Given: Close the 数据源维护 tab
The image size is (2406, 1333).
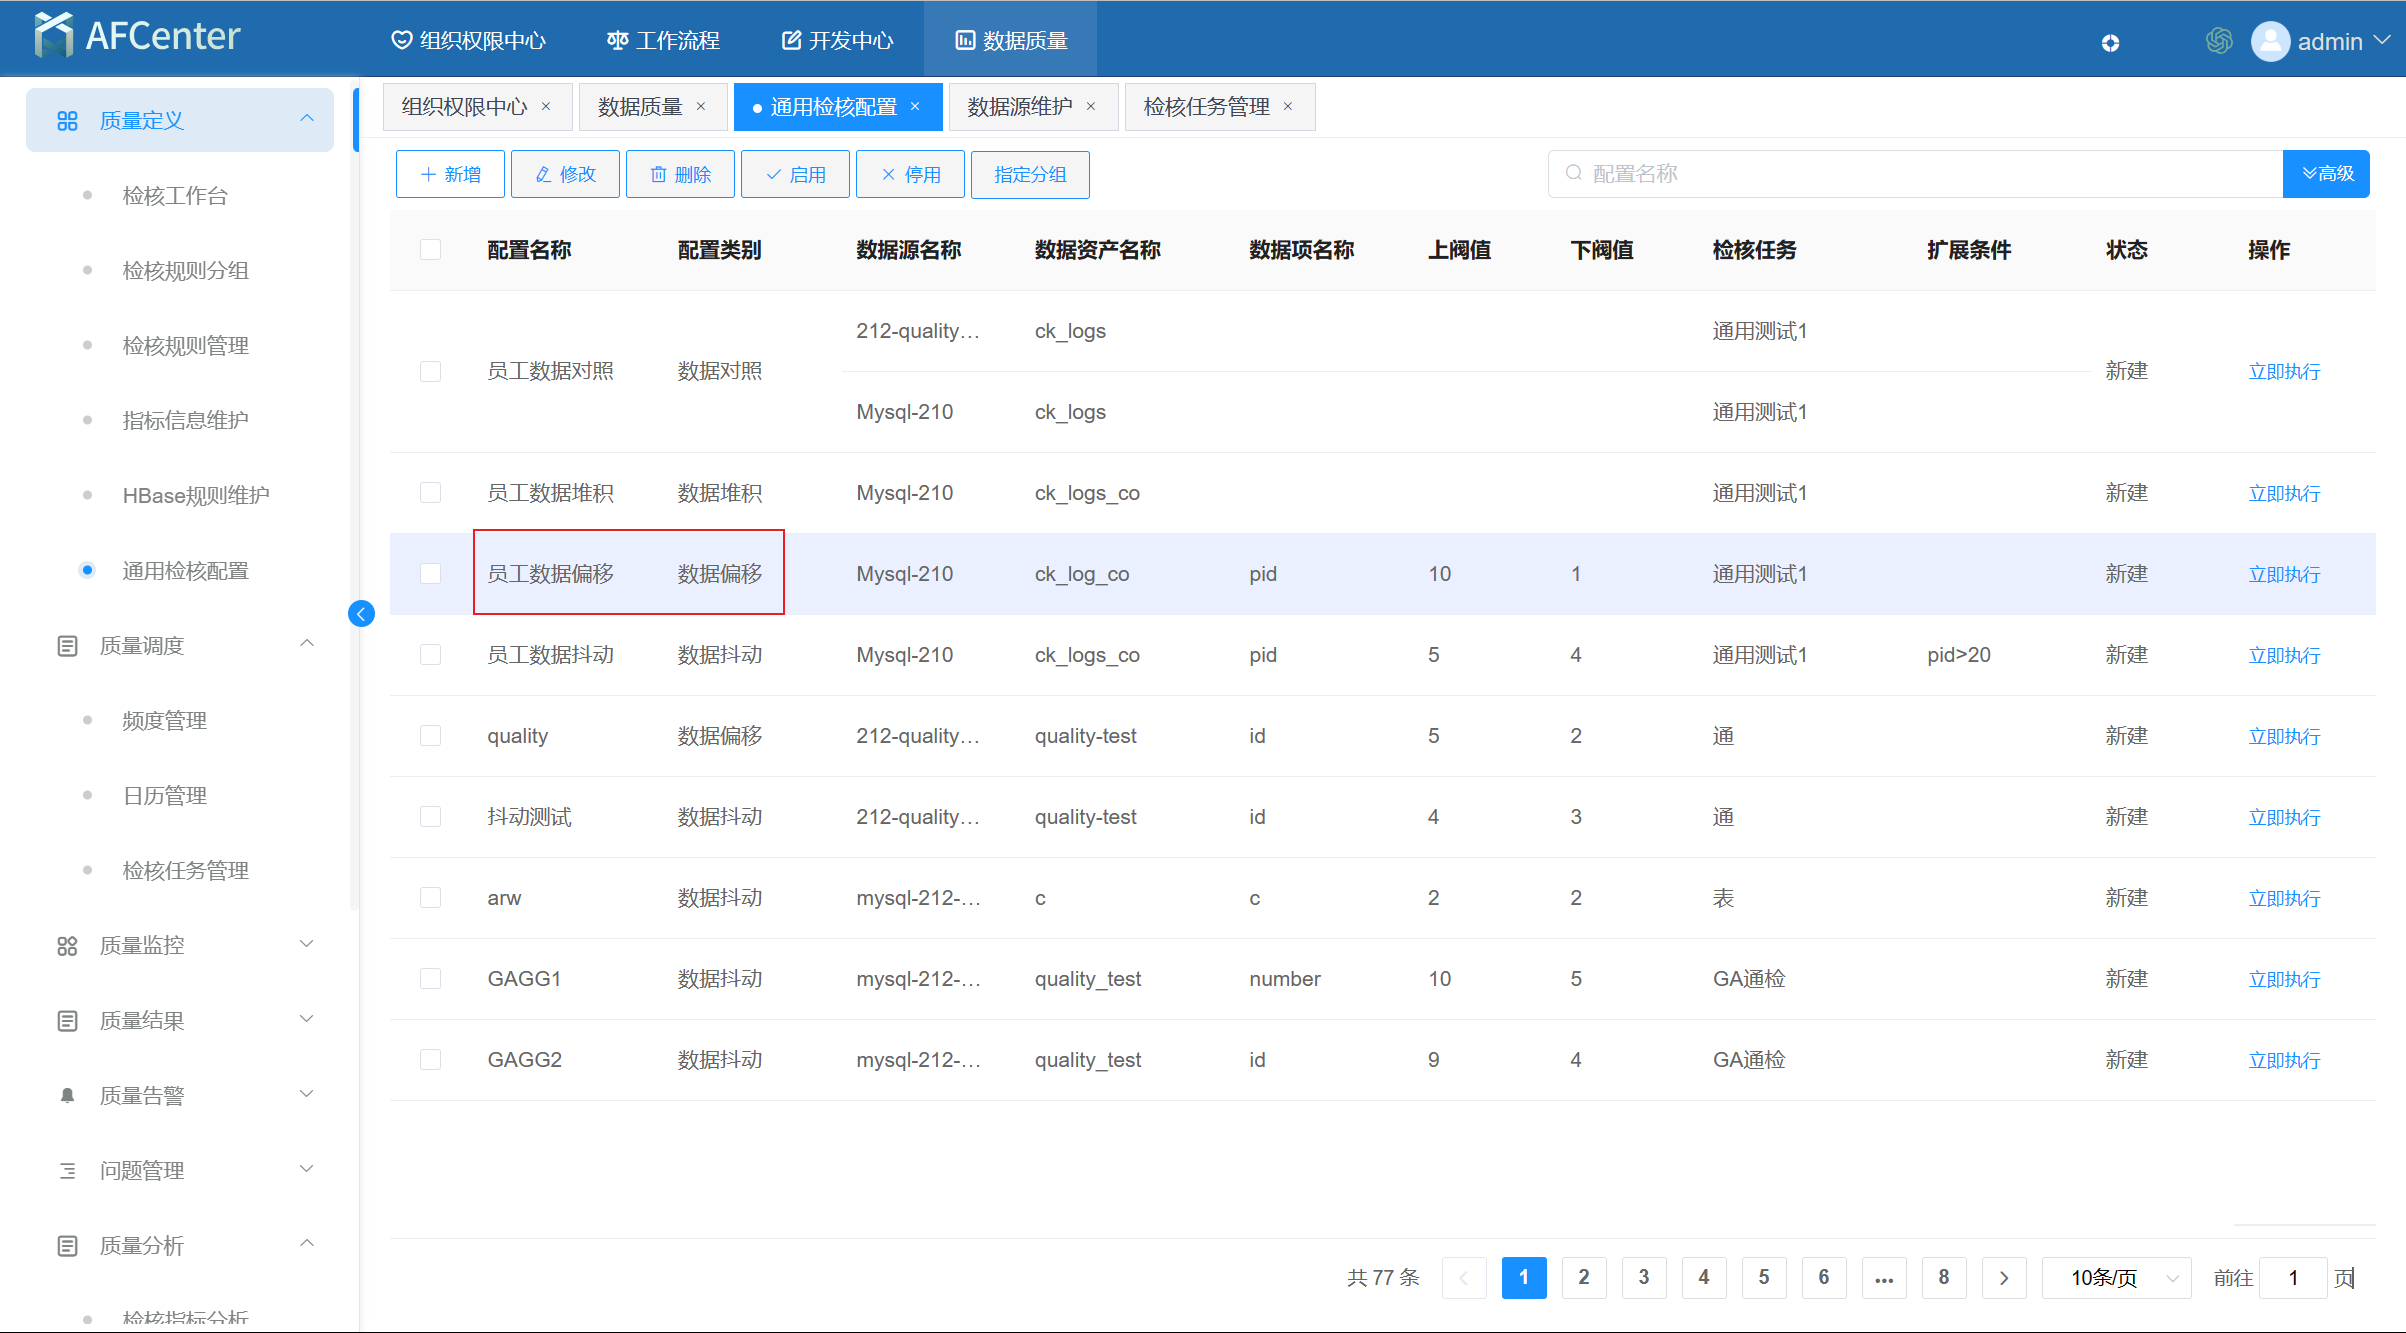Looking at the screenshot, I should click(x=1091, y=107).
